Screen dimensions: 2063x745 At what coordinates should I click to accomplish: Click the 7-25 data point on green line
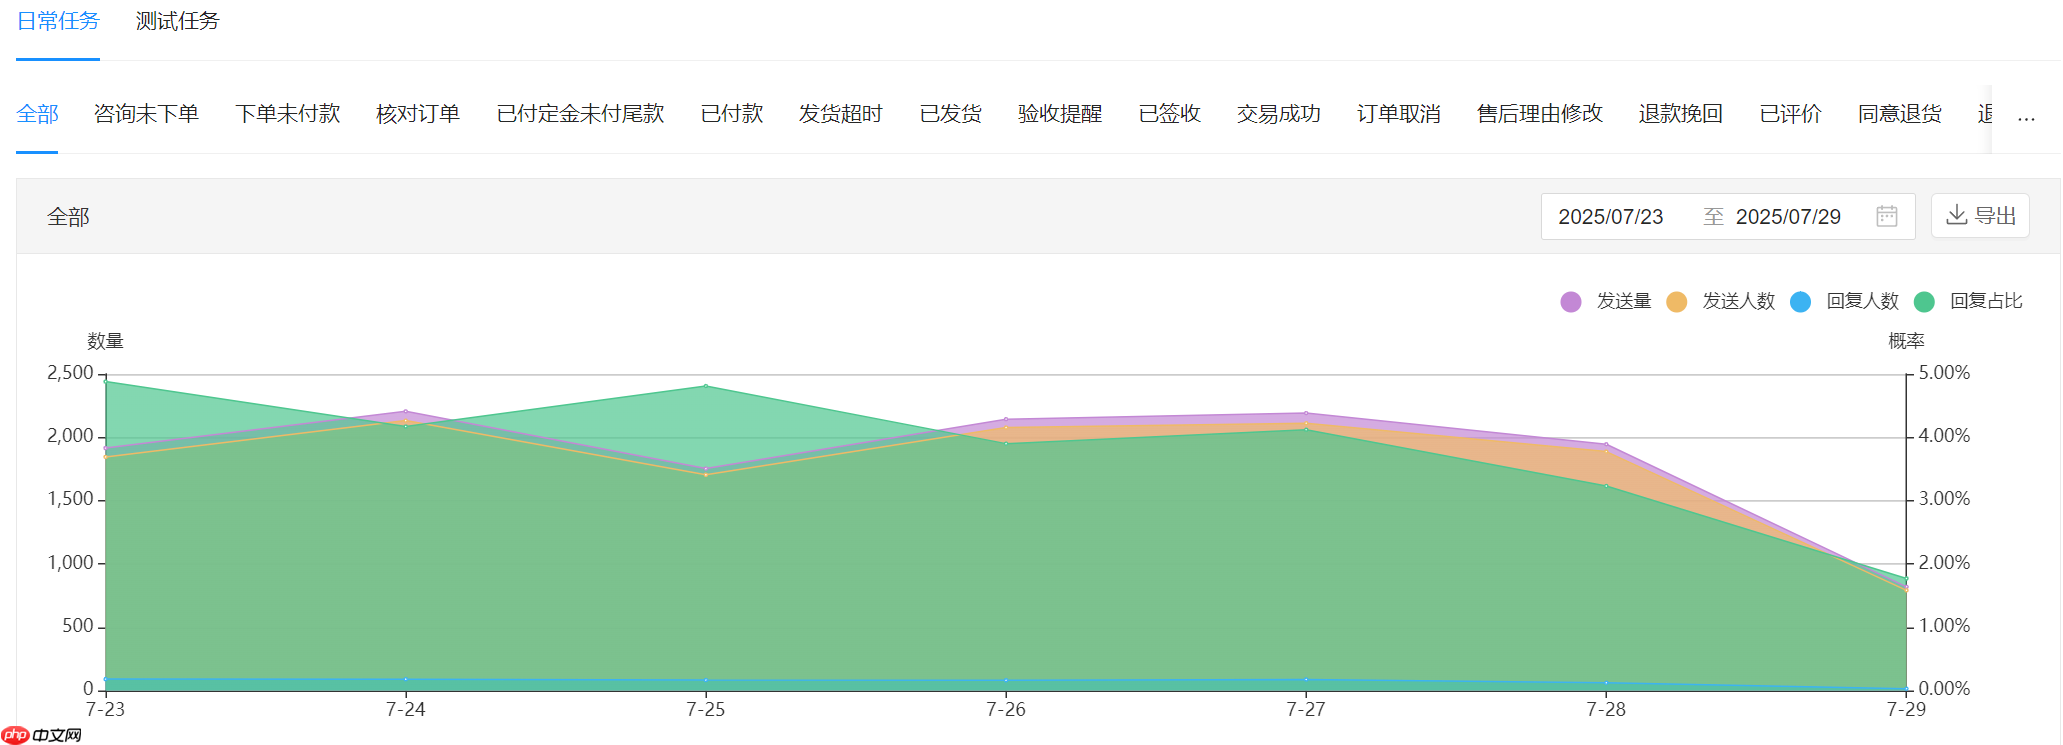(x=706, y=386)
